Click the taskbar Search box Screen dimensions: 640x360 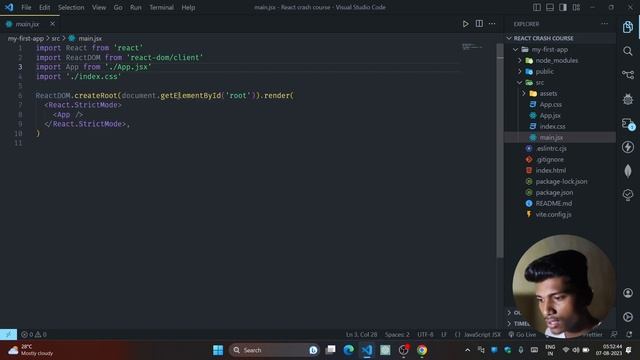(273, 350)
